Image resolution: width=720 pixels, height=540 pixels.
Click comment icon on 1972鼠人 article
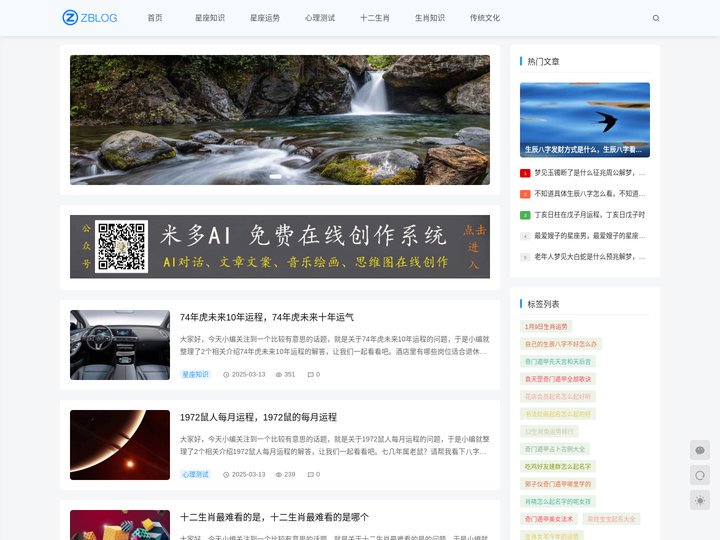click(x=310, y=475)
